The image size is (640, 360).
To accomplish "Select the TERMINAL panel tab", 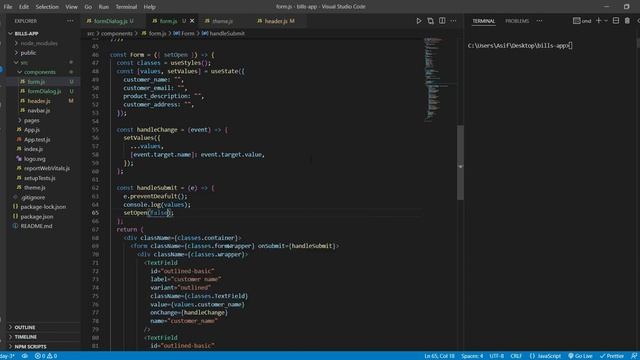I will 484,21.
